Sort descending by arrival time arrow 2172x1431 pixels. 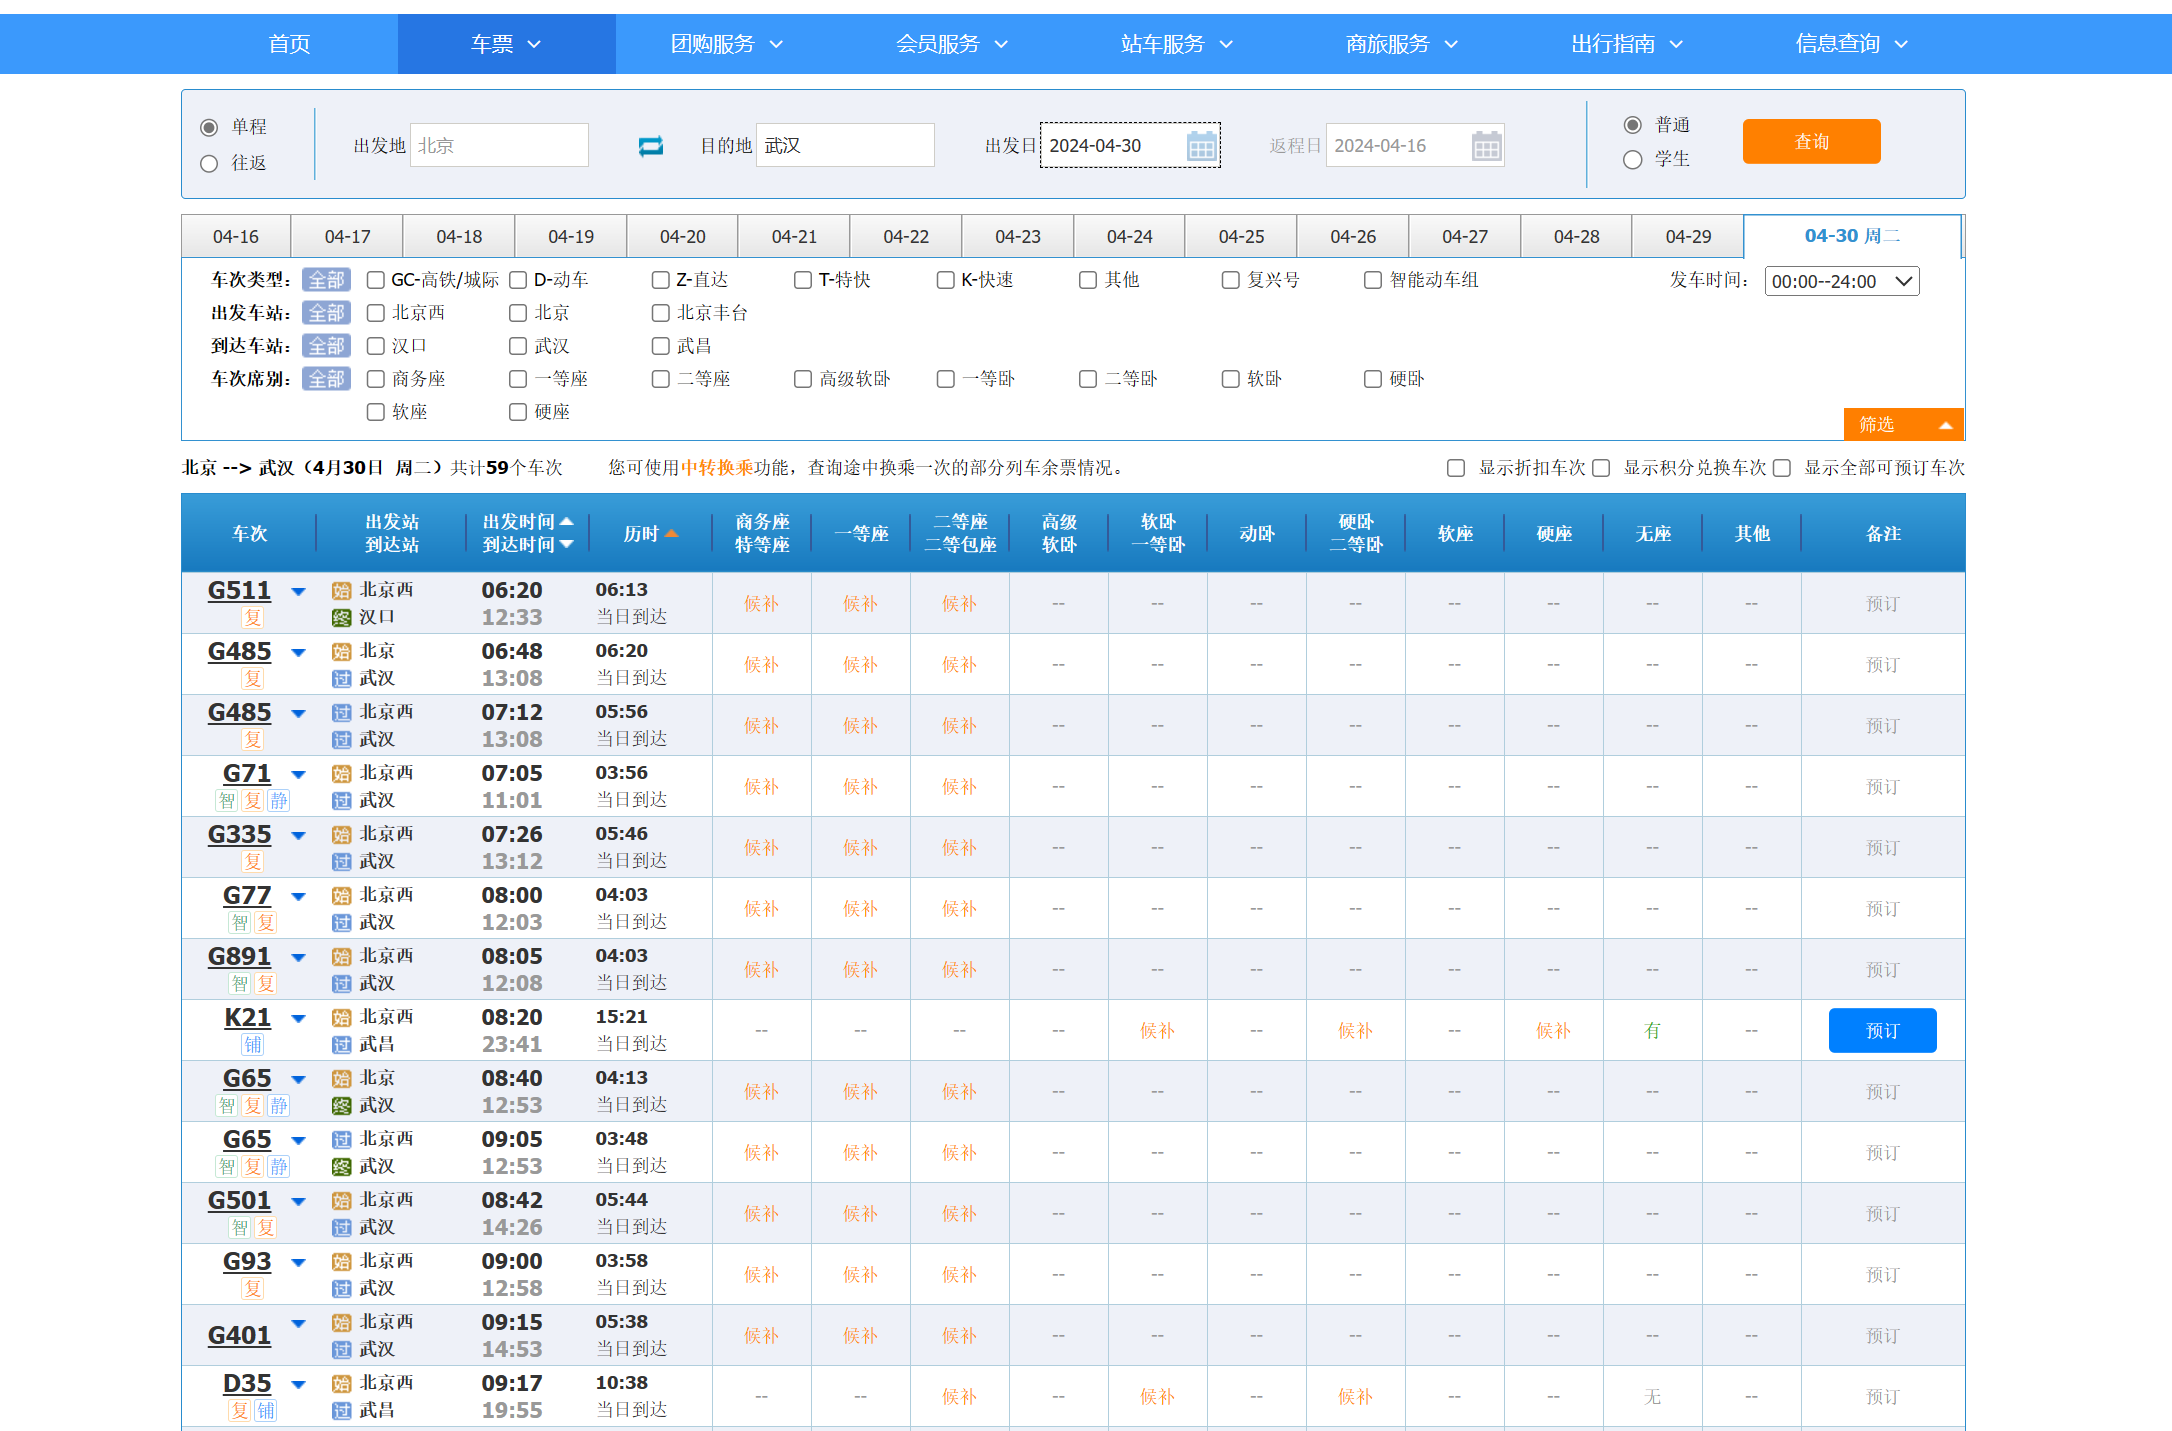point(567,545)
